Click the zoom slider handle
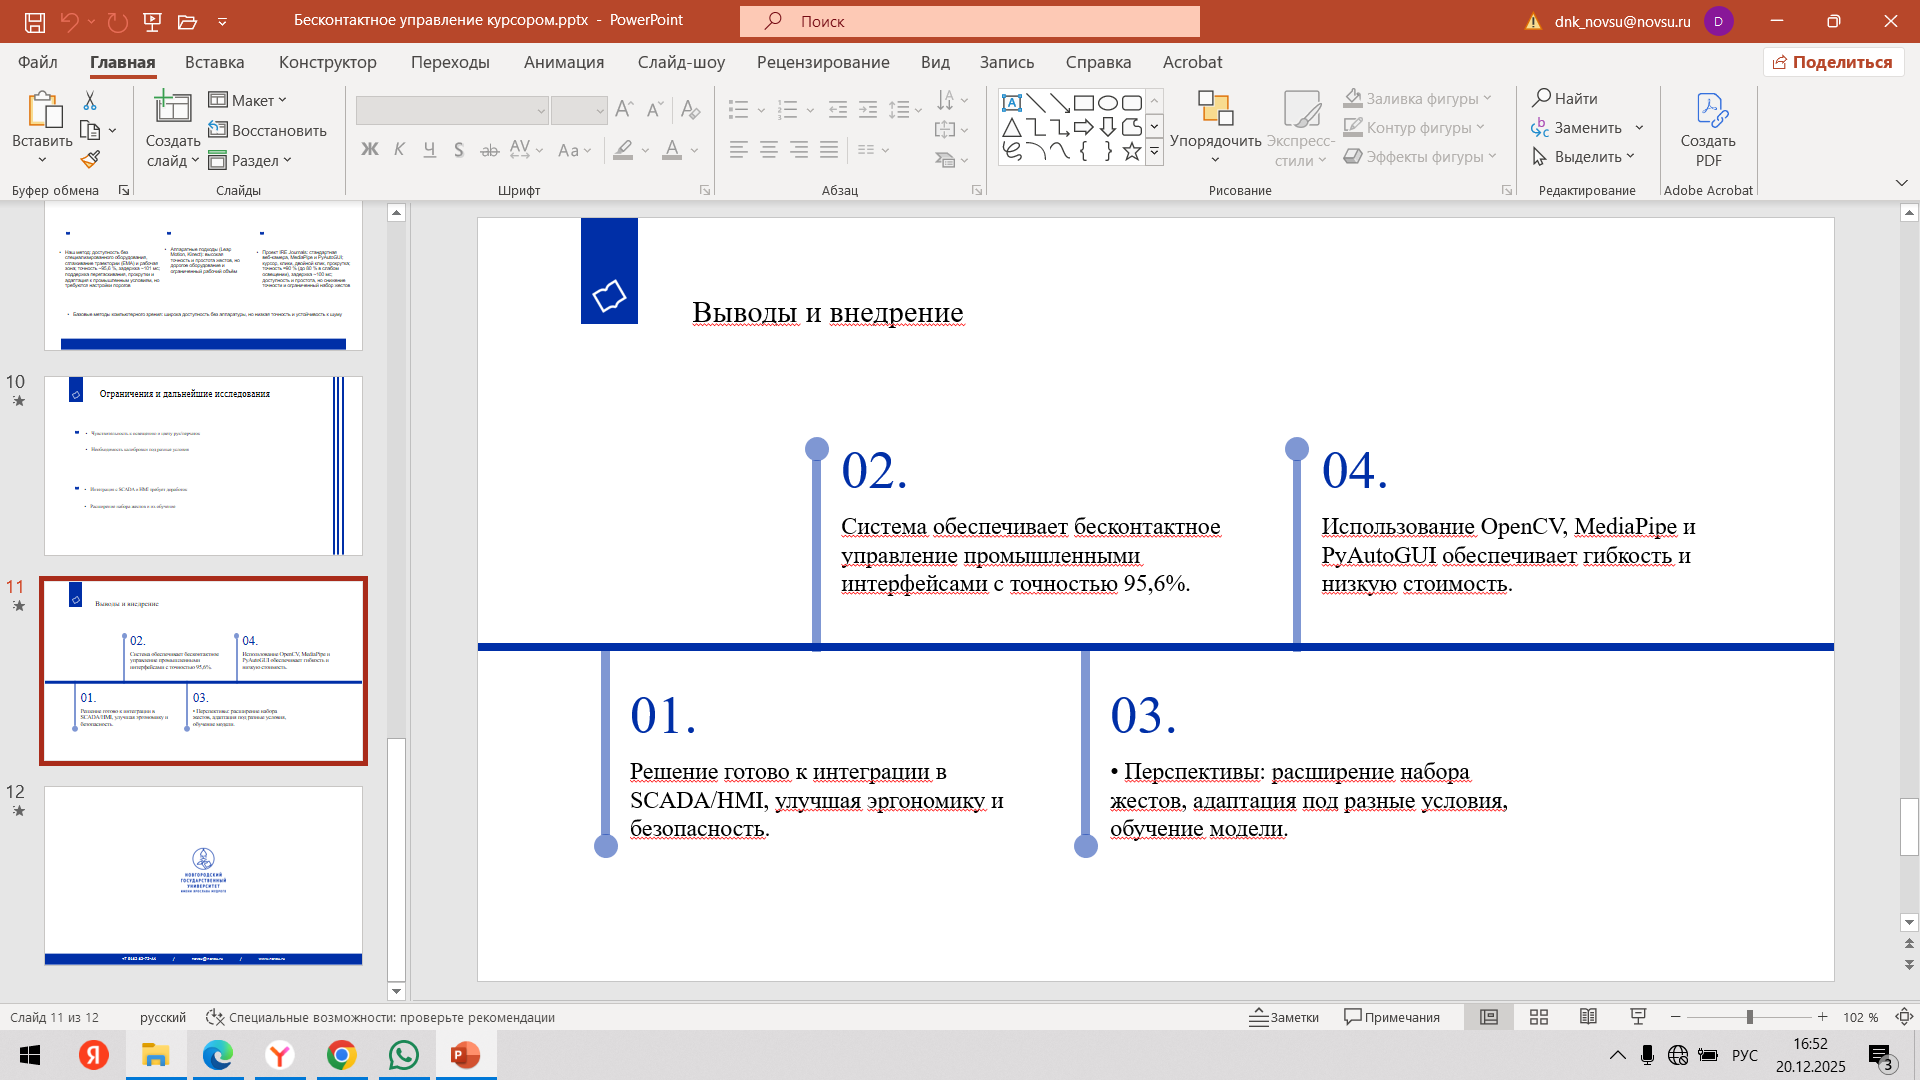Viewport: 1920px width, 1080px height. tap(1749, 1017)
